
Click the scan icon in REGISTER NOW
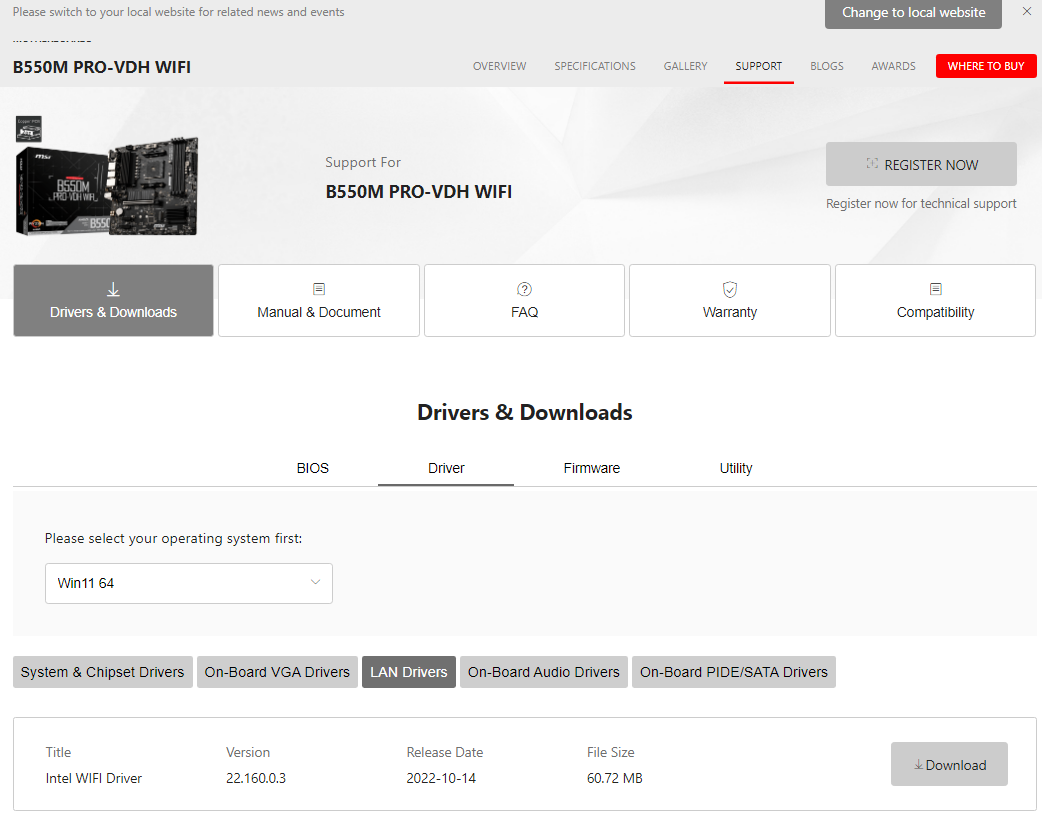click(x=872, y=163)
